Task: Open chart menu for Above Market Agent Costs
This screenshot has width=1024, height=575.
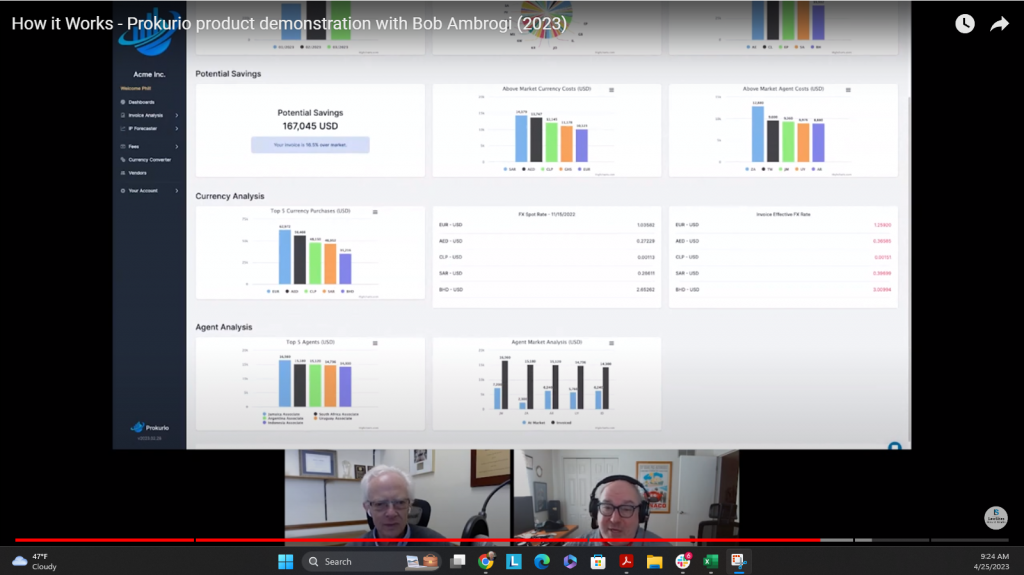Action: (848, 90)
